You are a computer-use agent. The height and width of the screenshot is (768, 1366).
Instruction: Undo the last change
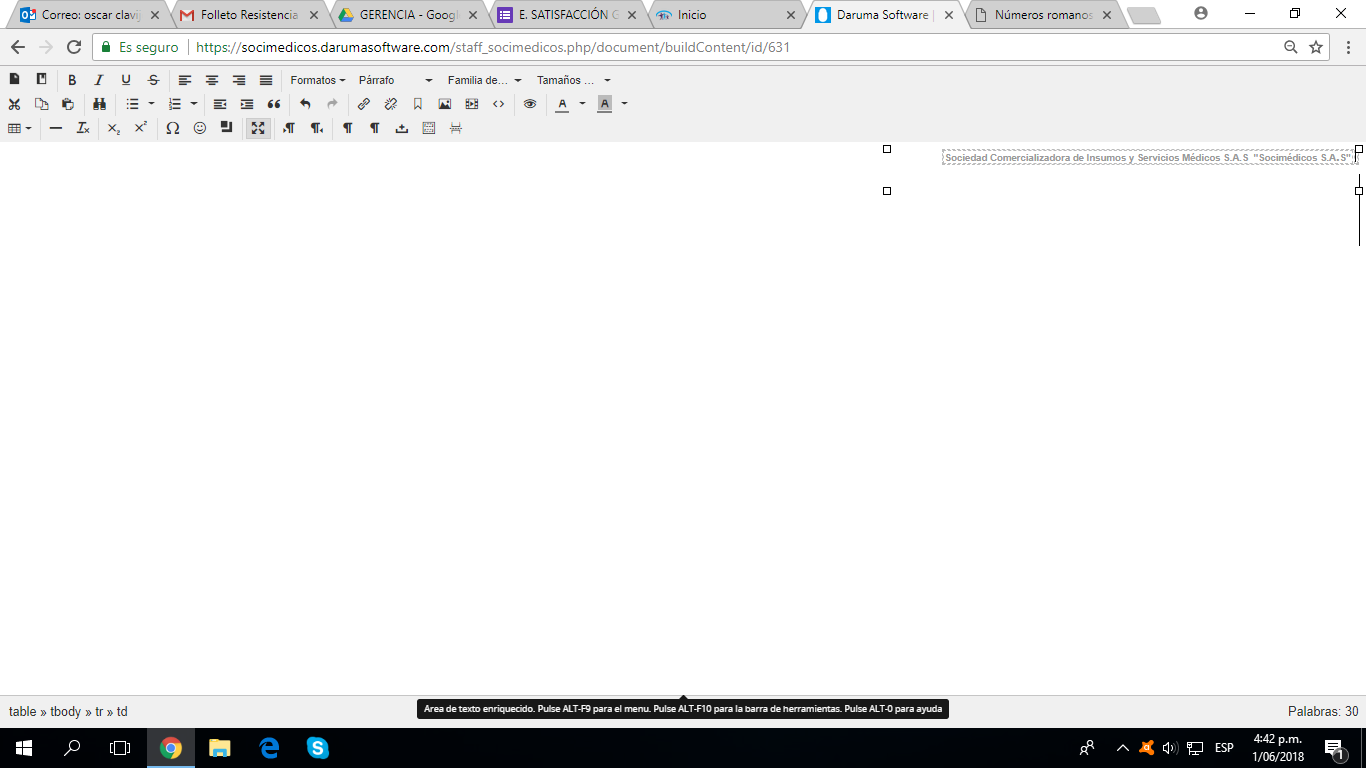coord(306,104)
